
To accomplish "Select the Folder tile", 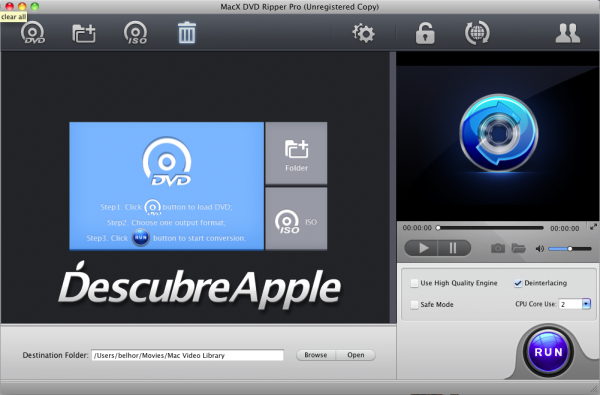I will coord(296,153).
